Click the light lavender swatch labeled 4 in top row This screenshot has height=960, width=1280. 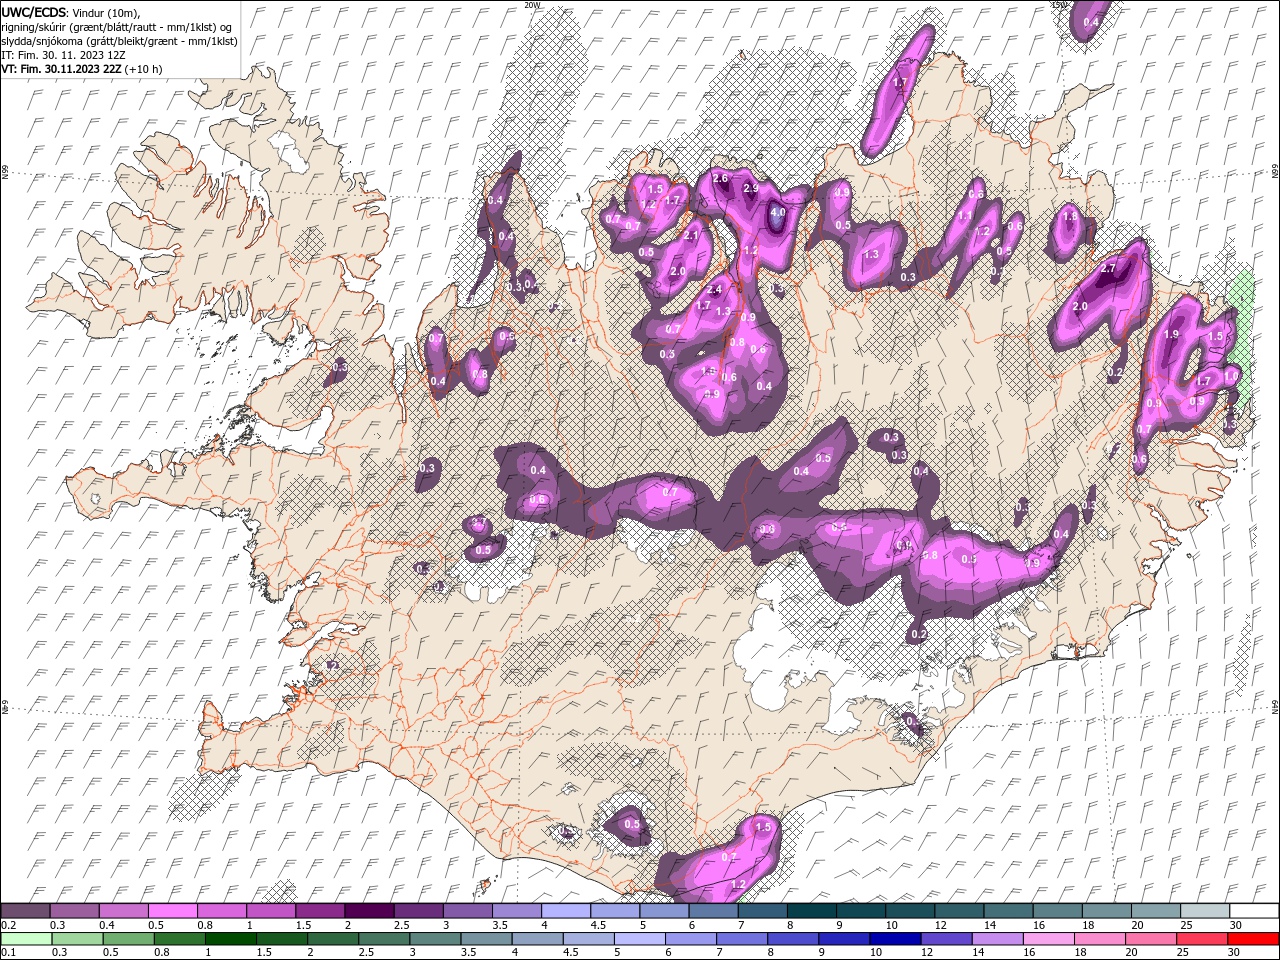(566, 911)
